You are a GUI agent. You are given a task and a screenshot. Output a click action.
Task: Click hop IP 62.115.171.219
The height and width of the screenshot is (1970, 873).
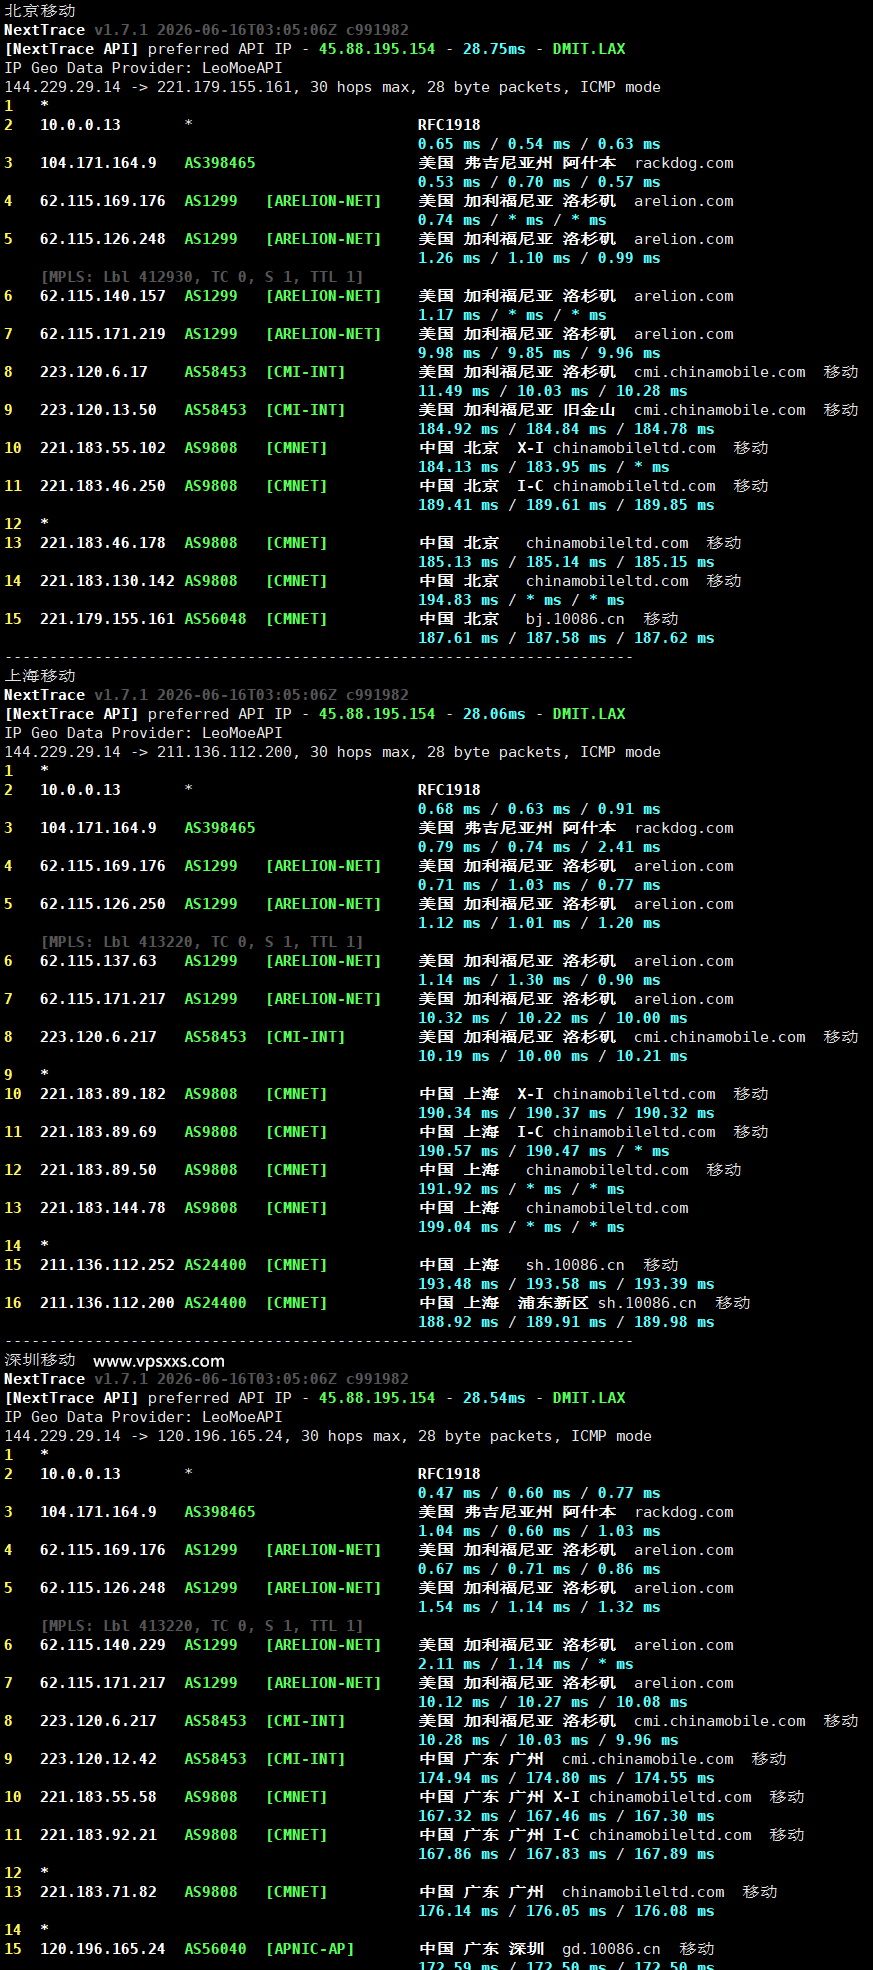click(103, 334)
